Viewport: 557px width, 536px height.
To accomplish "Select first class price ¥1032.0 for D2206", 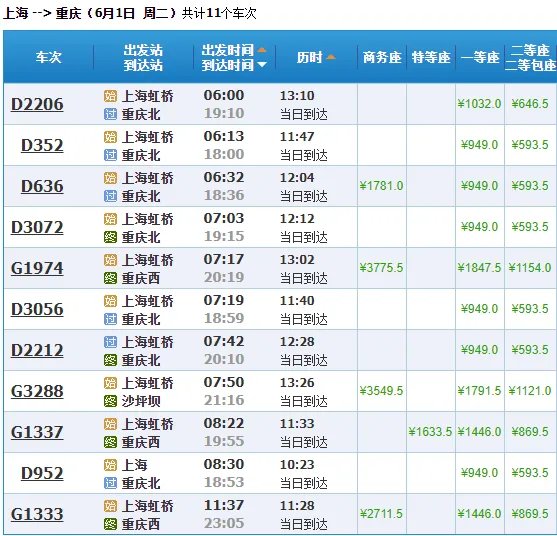I will (479, 104).
